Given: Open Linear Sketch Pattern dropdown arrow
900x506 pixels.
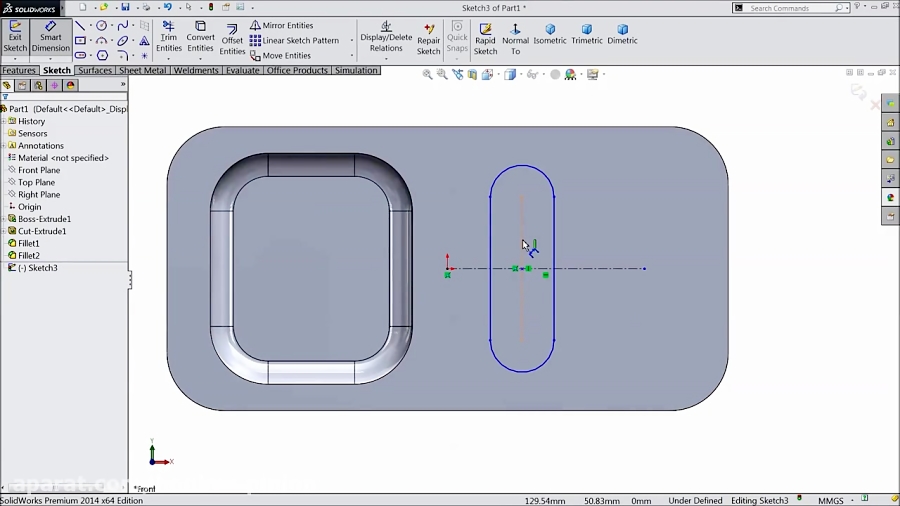Looking at the screenshot, I should 351,41.
